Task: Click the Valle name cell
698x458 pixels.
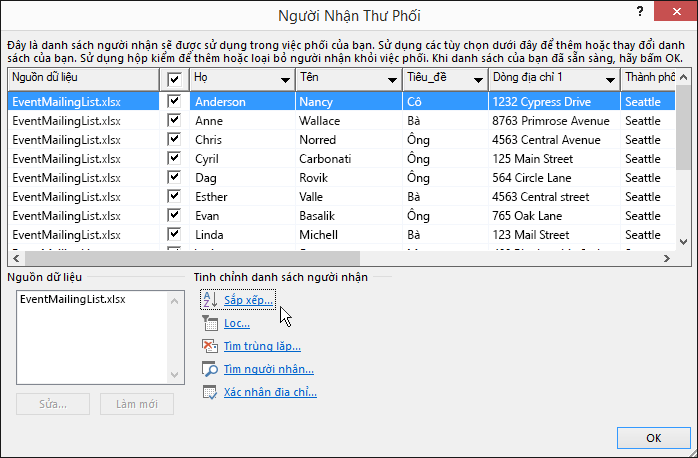Action: point(349,197)
